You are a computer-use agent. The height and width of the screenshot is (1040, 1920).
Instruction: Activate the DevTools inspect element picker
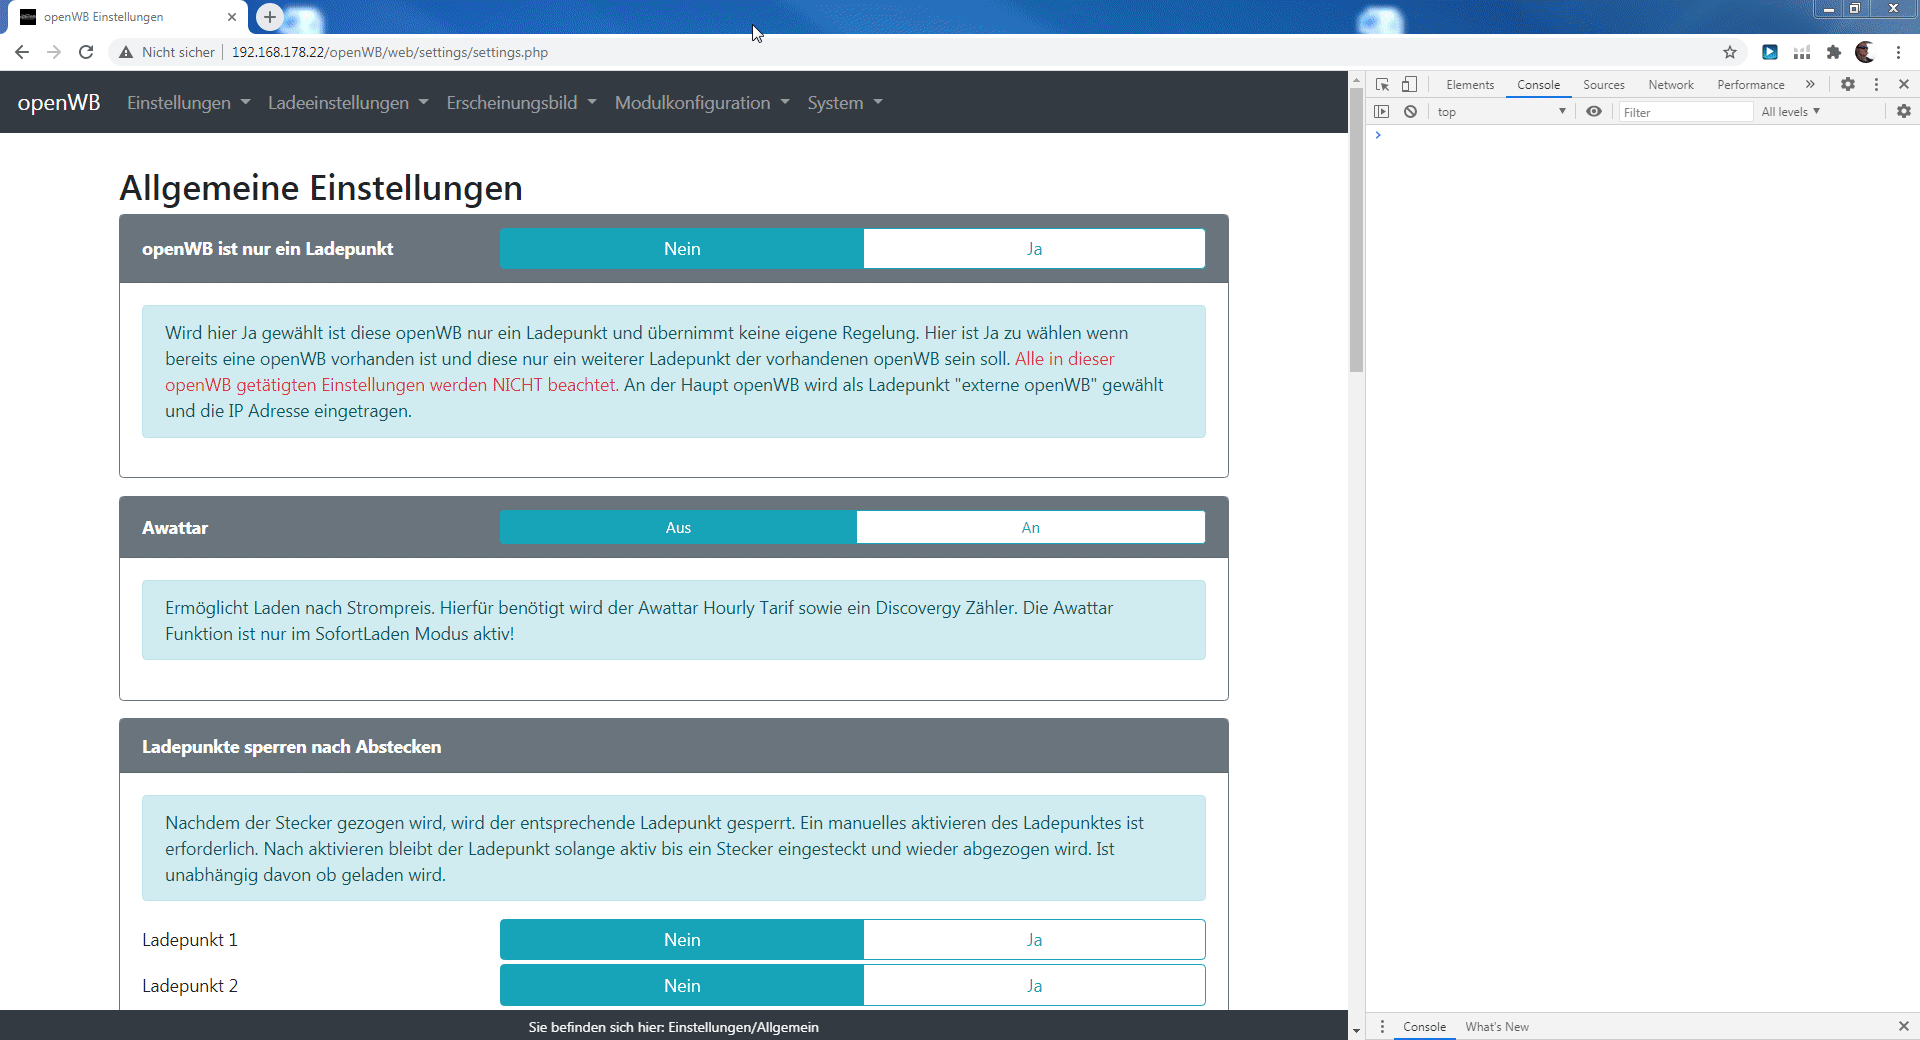pos(1383,85)
